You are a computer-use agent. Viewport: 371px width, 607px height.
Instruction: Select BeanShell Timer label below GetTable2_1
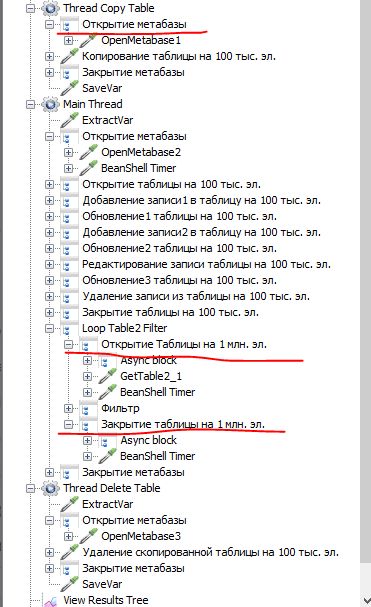(158, 392)
